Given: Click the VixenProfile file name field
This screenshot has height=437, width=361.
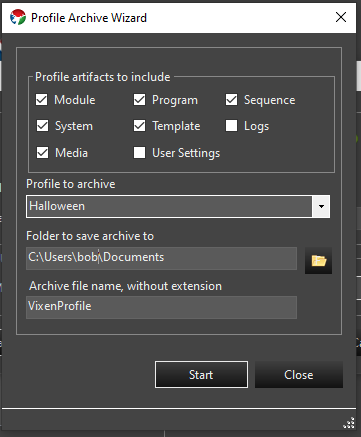Looking at the screenshot, I should tap(161, 307).
